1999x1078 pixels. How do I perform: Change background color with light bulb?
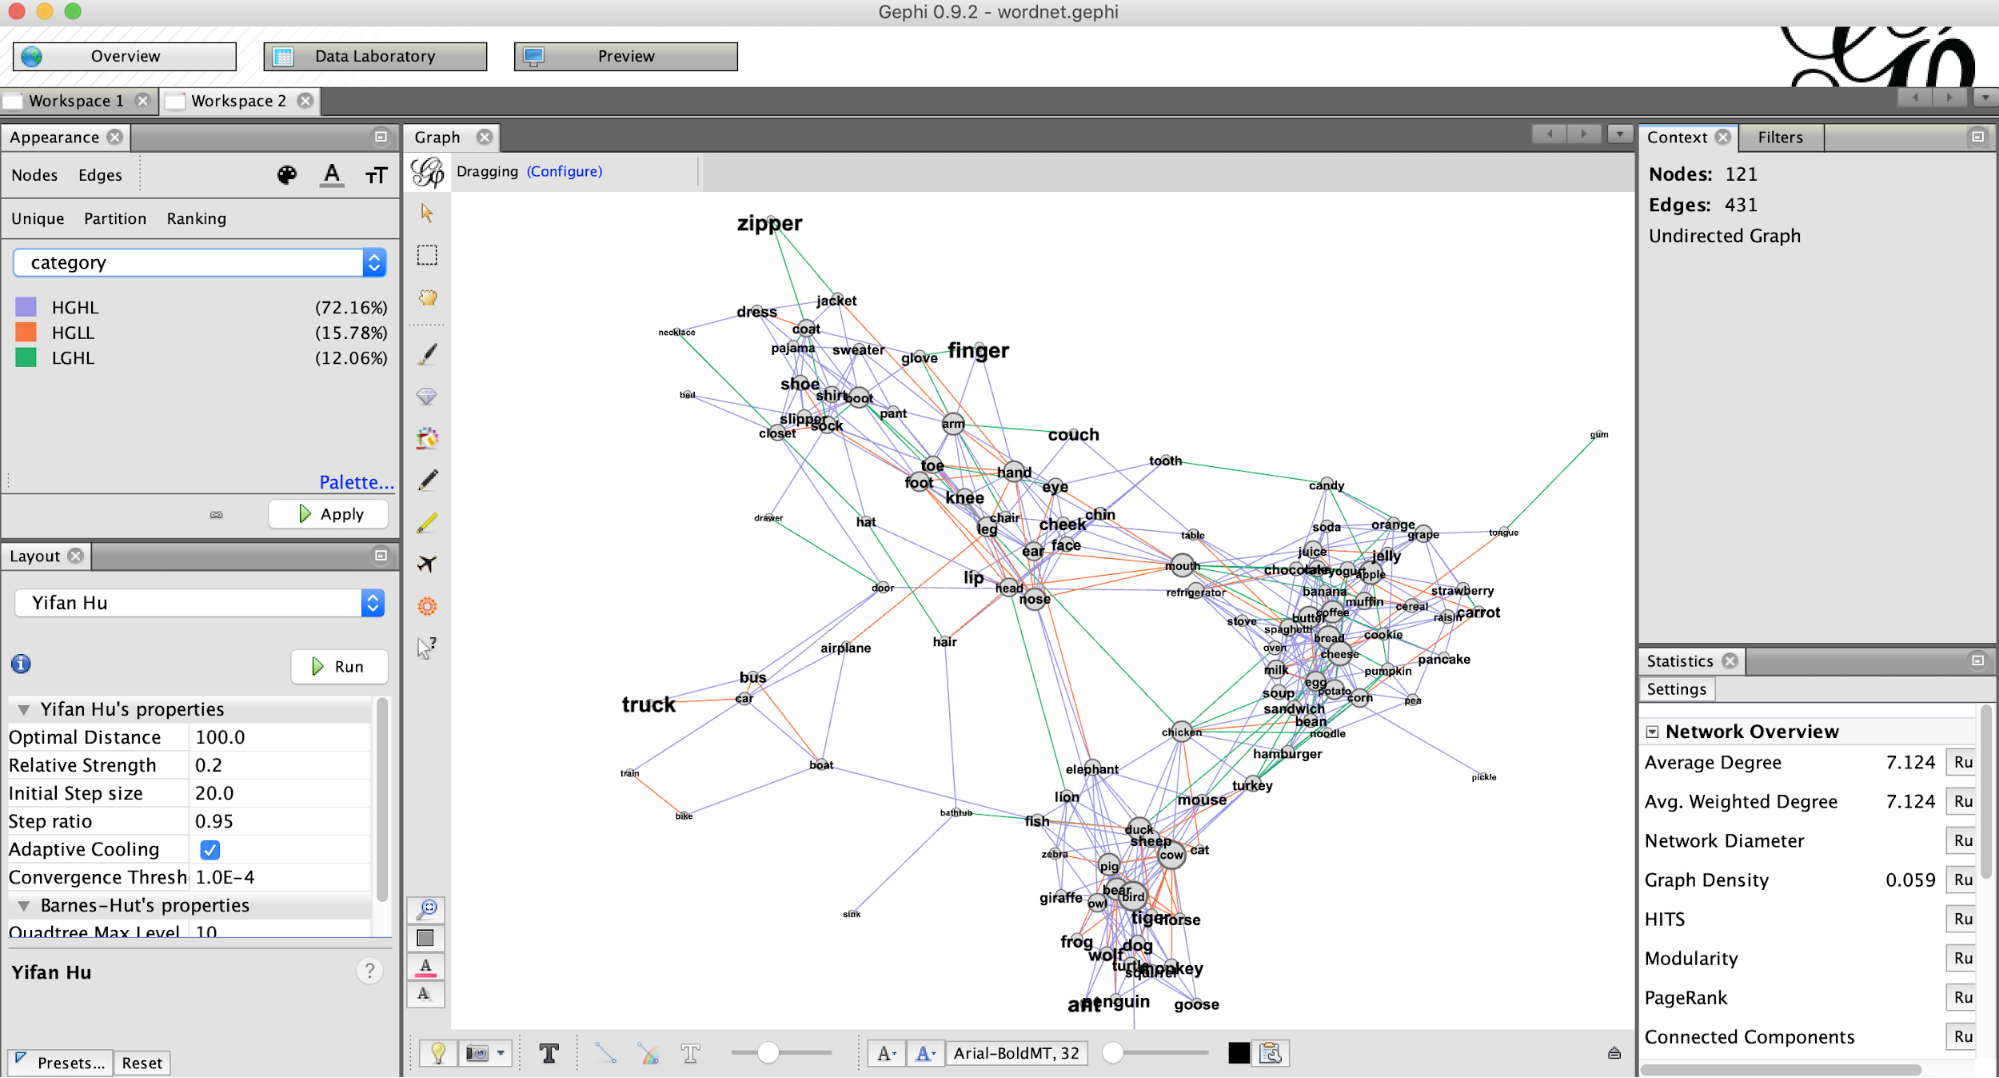[x=438, y=1053]
